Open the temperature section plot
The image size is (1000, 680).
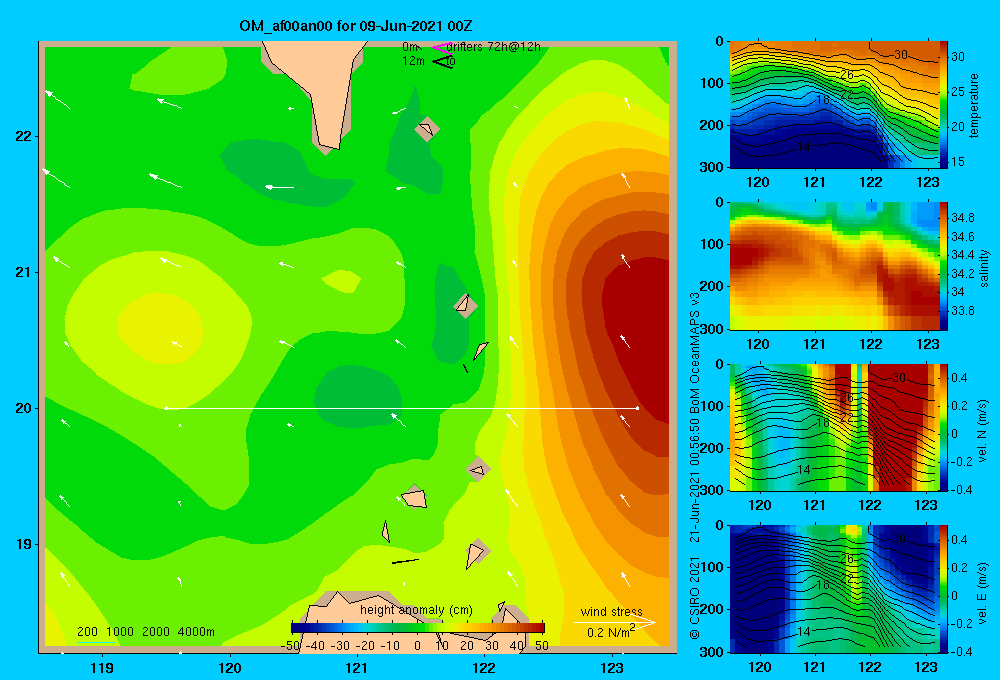click(835, 105)
